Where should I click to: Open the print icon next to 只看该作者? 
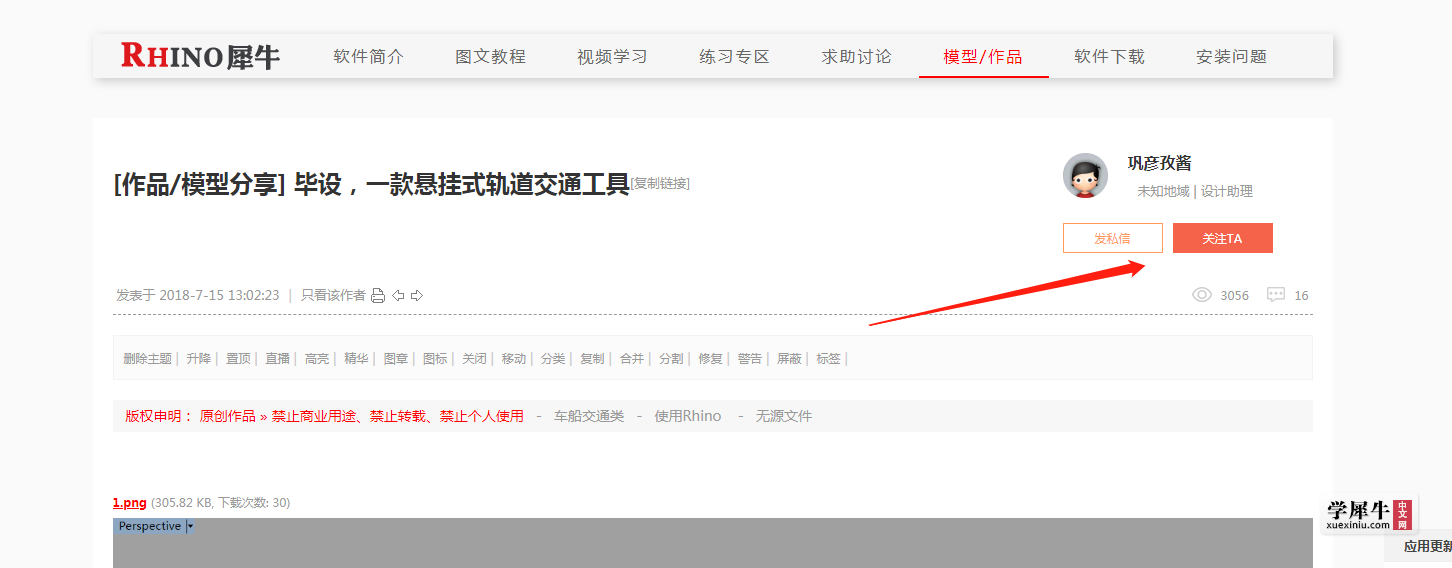[378, 295]
